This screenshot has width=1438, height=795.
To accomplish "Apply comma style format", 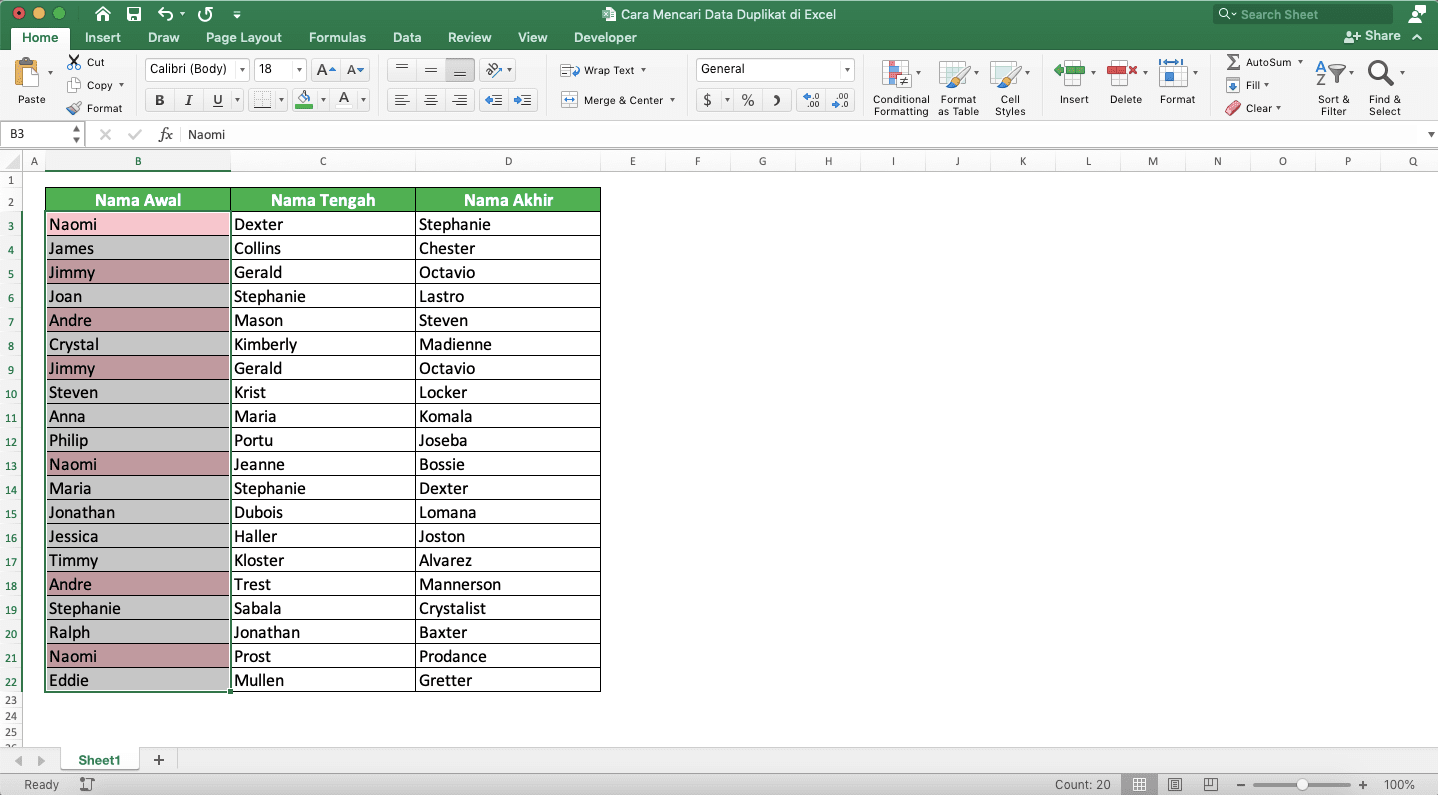I will pos(778,100).
